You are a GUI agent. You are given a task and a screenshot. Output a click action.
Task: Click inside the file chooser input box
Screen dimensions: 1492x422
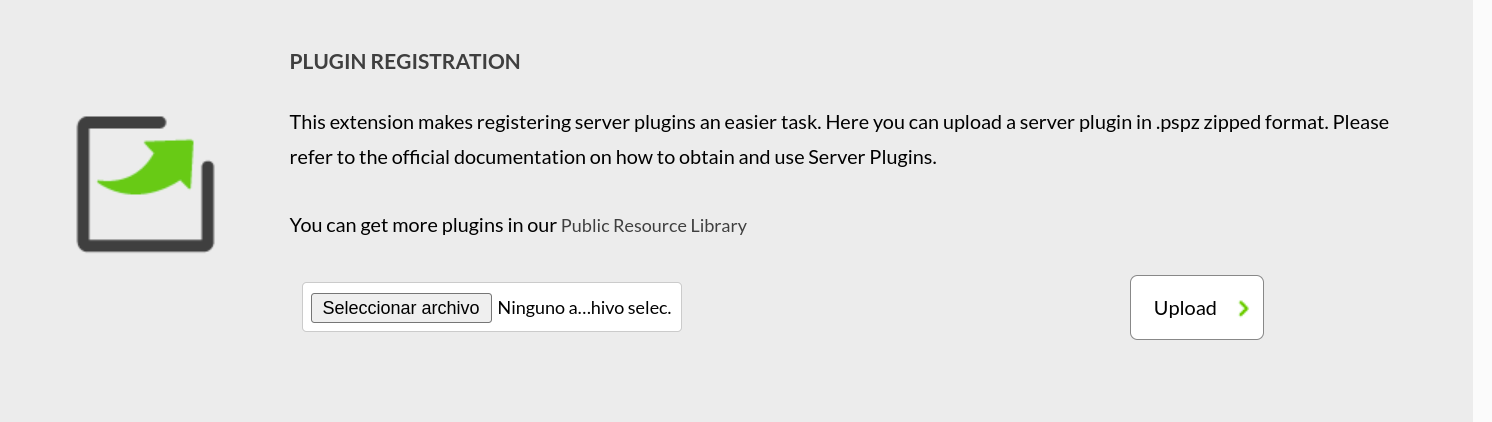(x=492, y=308)
